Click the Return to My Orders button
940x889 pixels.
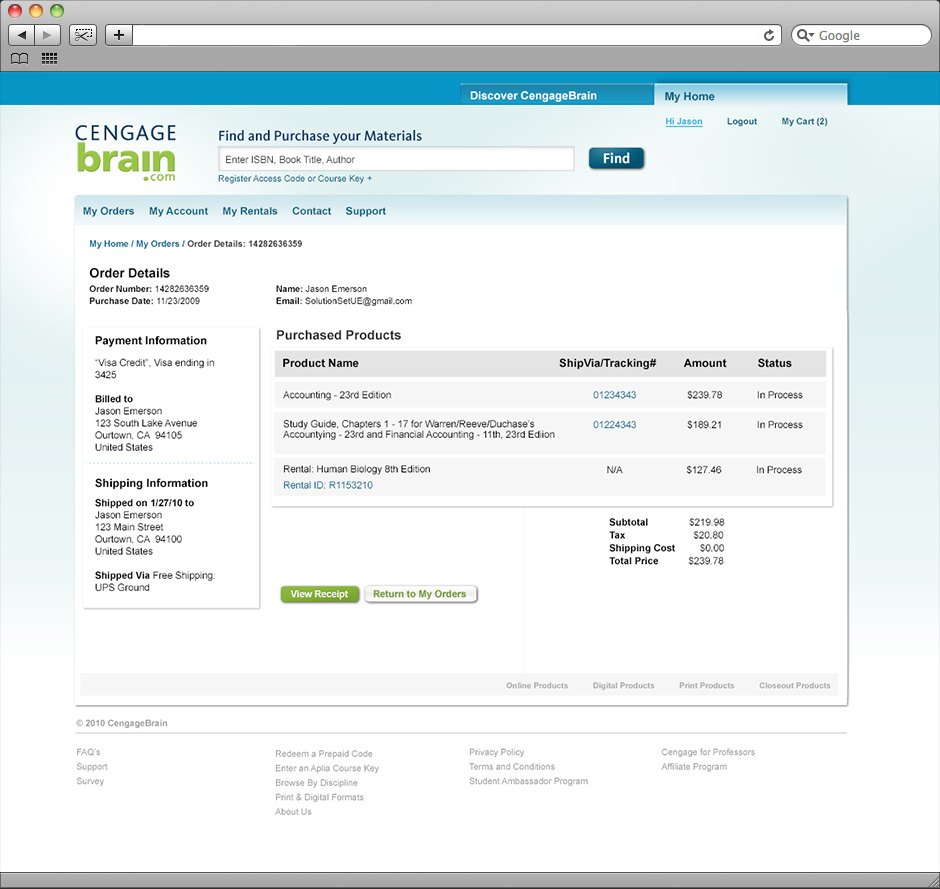pos(420,594)
